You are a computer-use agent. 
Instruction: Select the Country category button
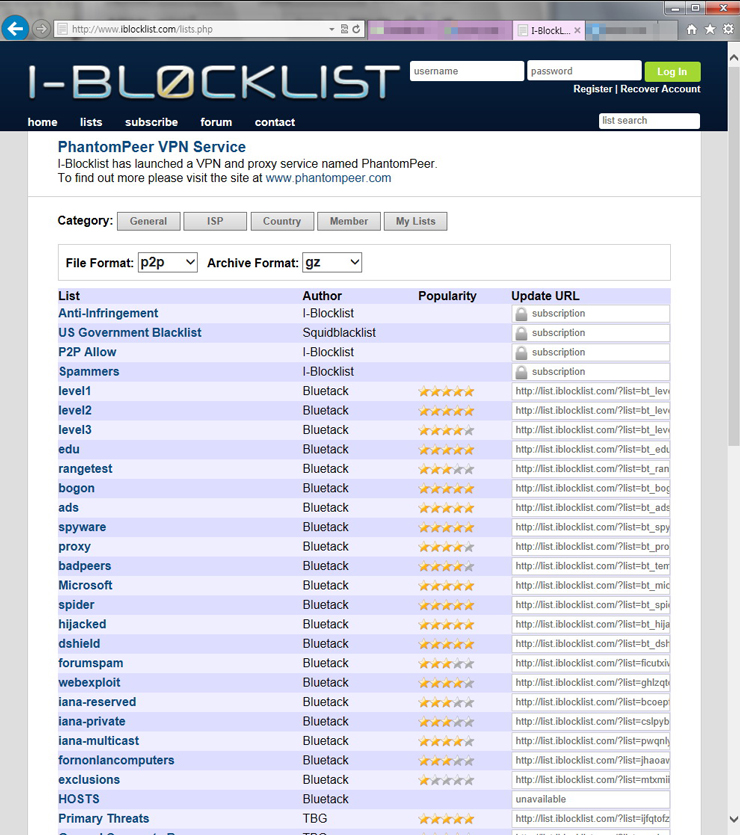[x=282, y=222]
